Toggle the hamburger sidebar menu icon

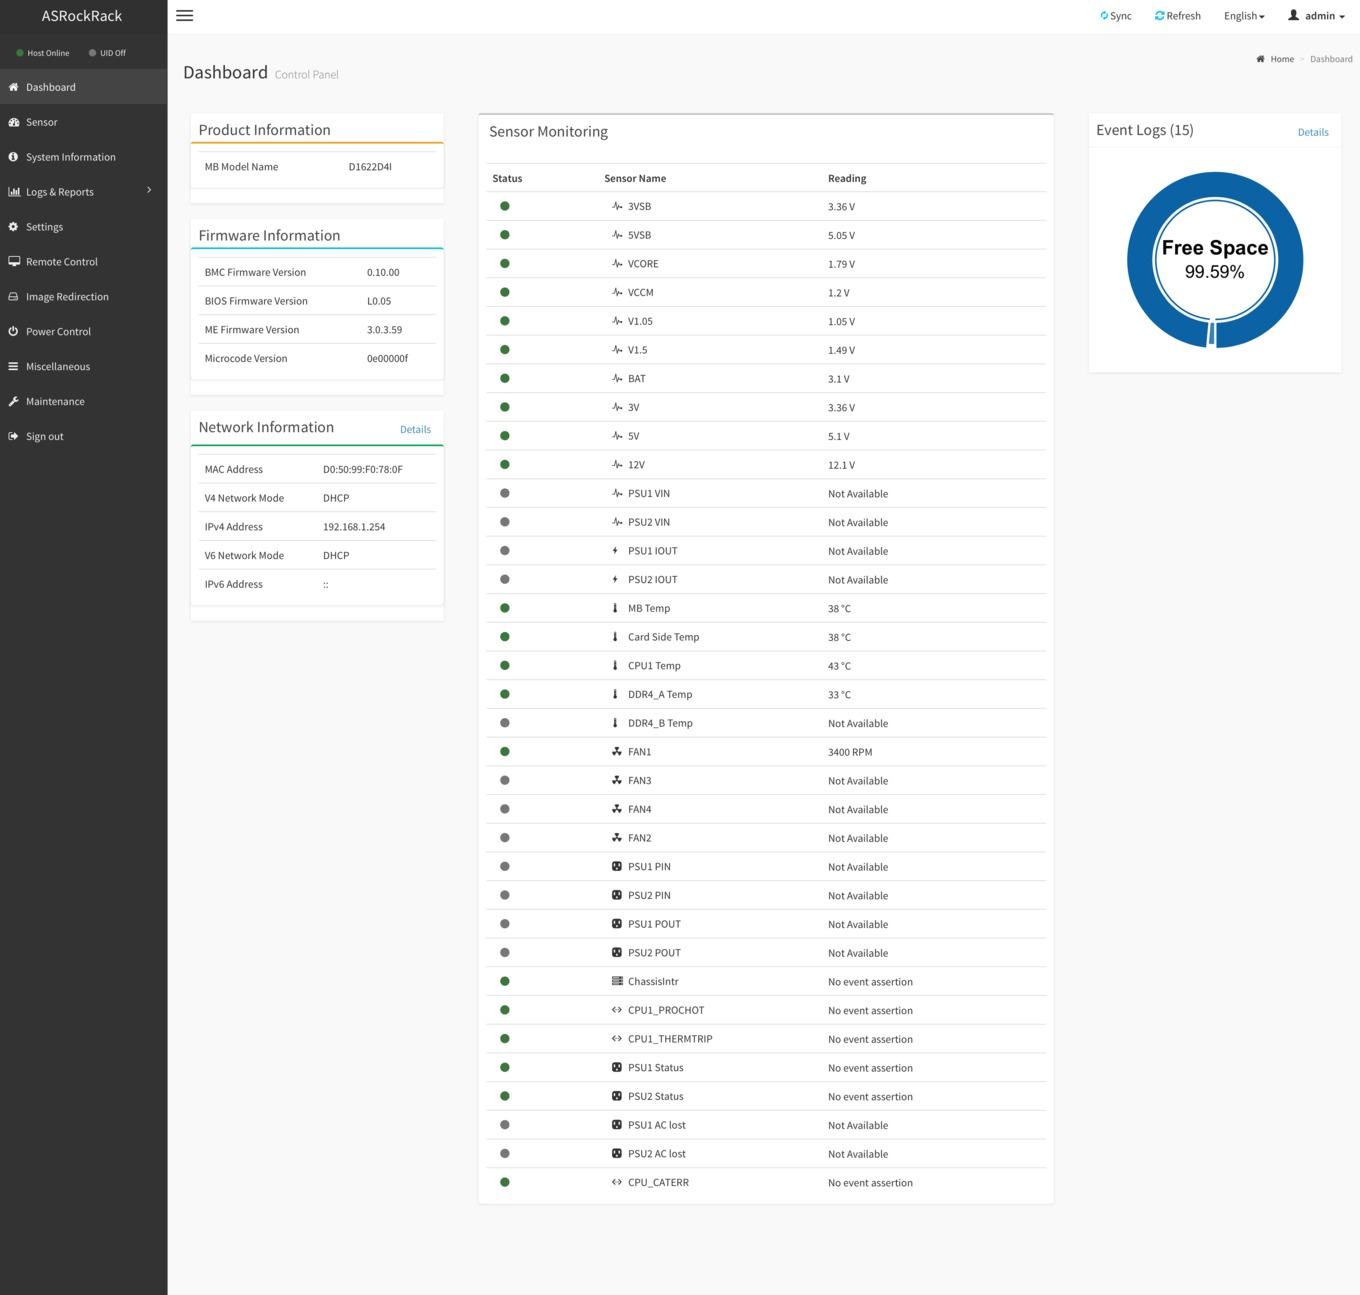tap(185, 15)
